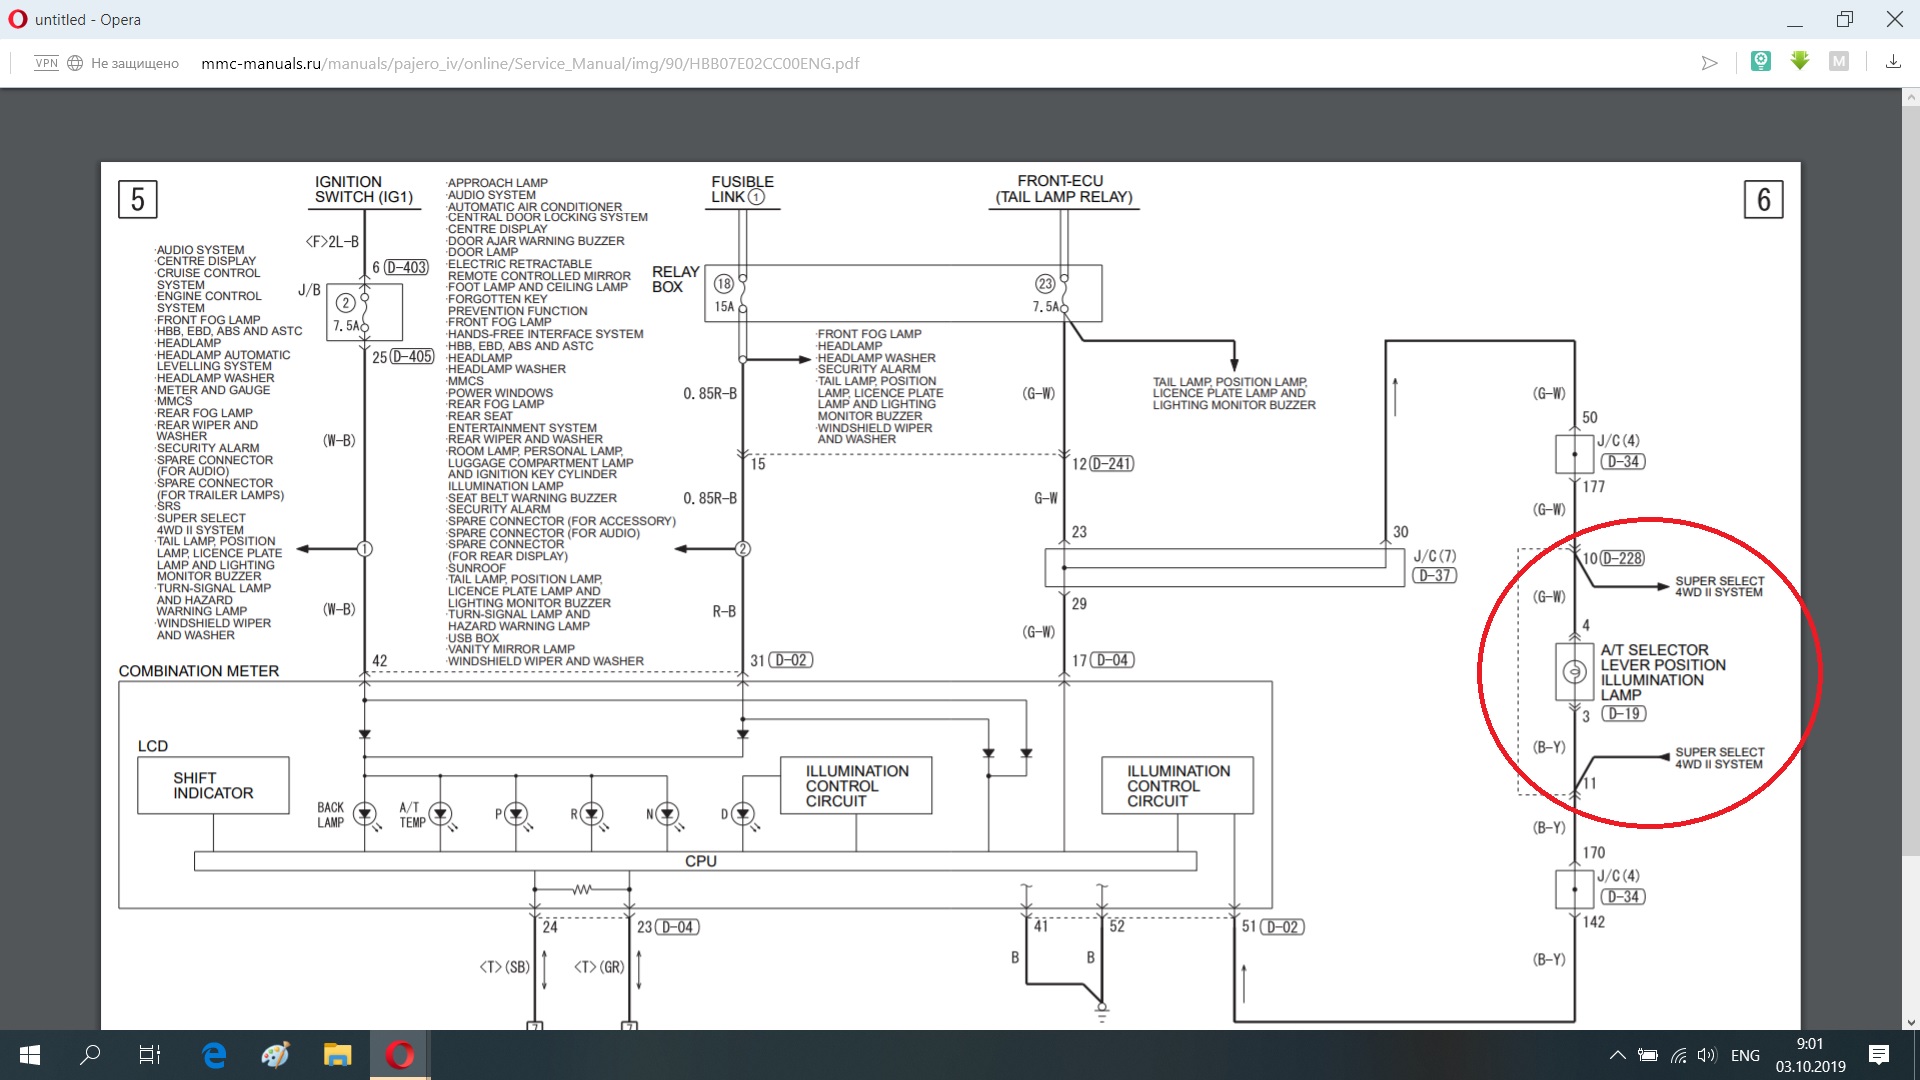
Task: Open Opera's downloads panel icon
Action: (1893, 62)
